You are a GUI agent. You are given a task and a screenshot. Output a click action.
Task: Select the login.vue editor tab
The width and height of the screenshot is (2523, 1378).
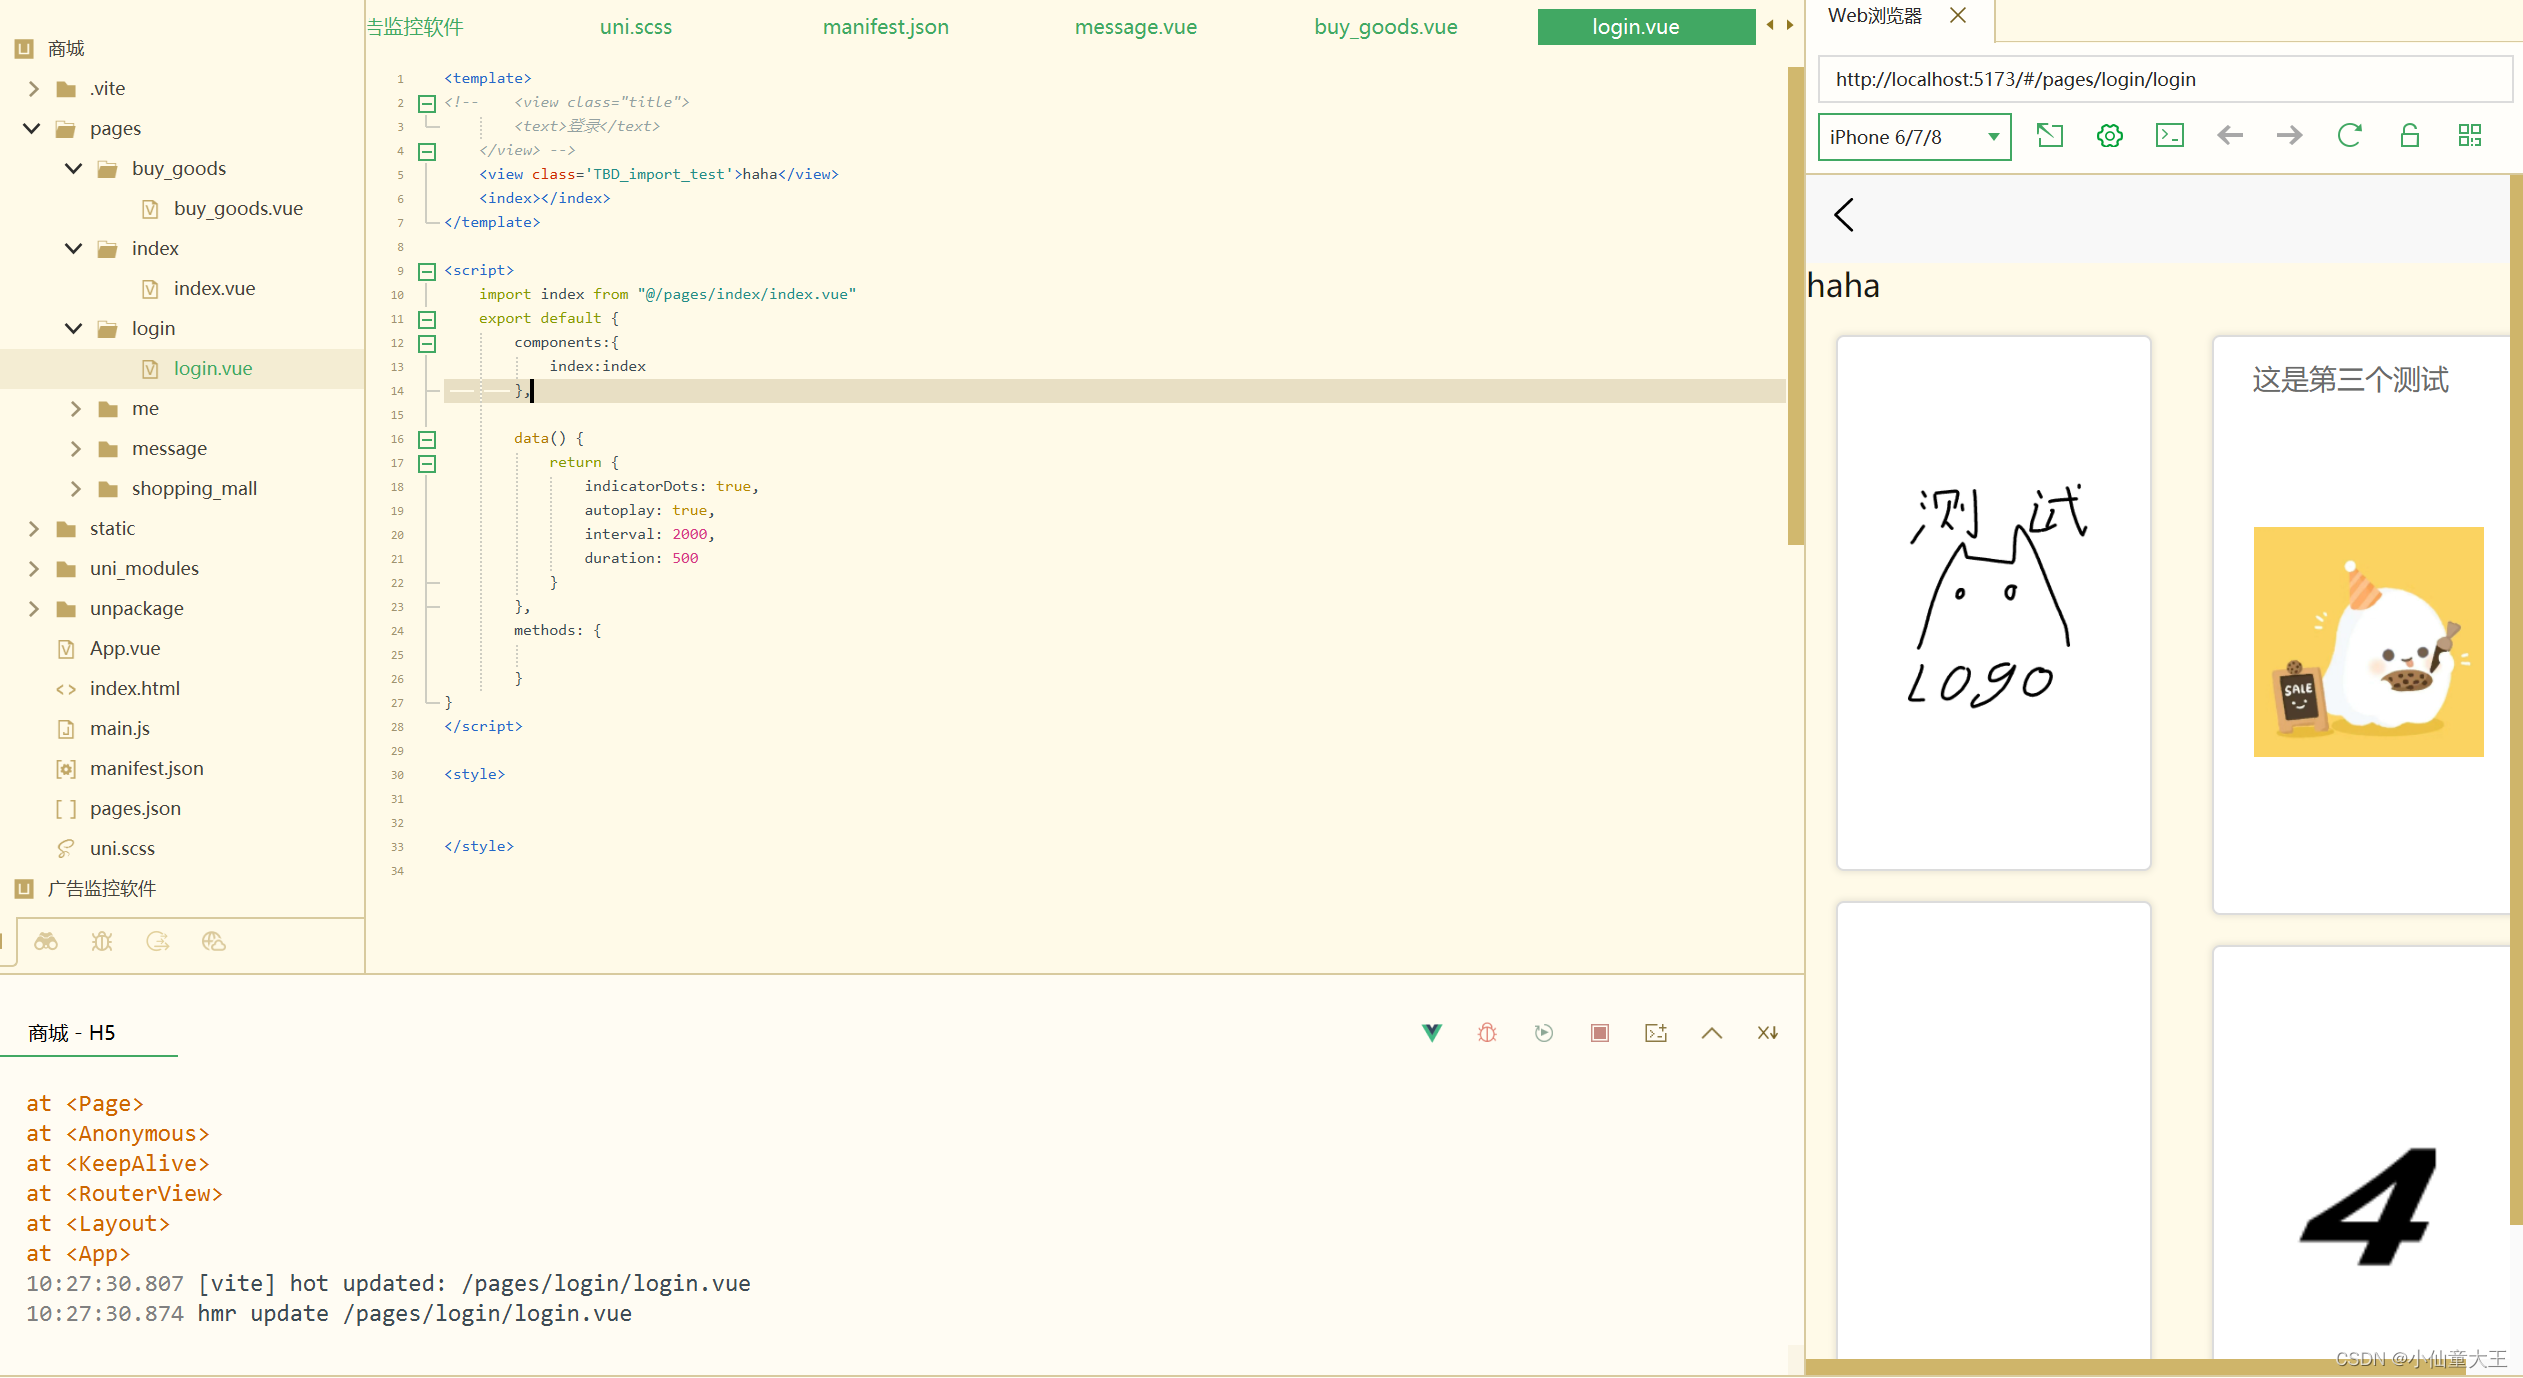1646,27
